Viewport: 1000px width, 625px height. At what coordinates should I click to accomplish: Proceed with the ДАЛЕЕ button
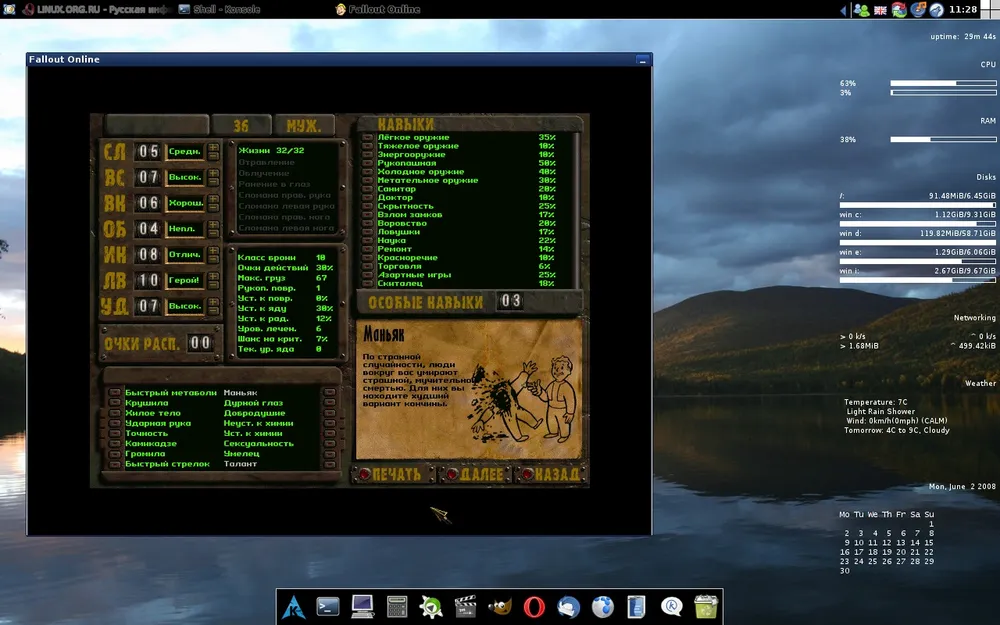point(476,474)
